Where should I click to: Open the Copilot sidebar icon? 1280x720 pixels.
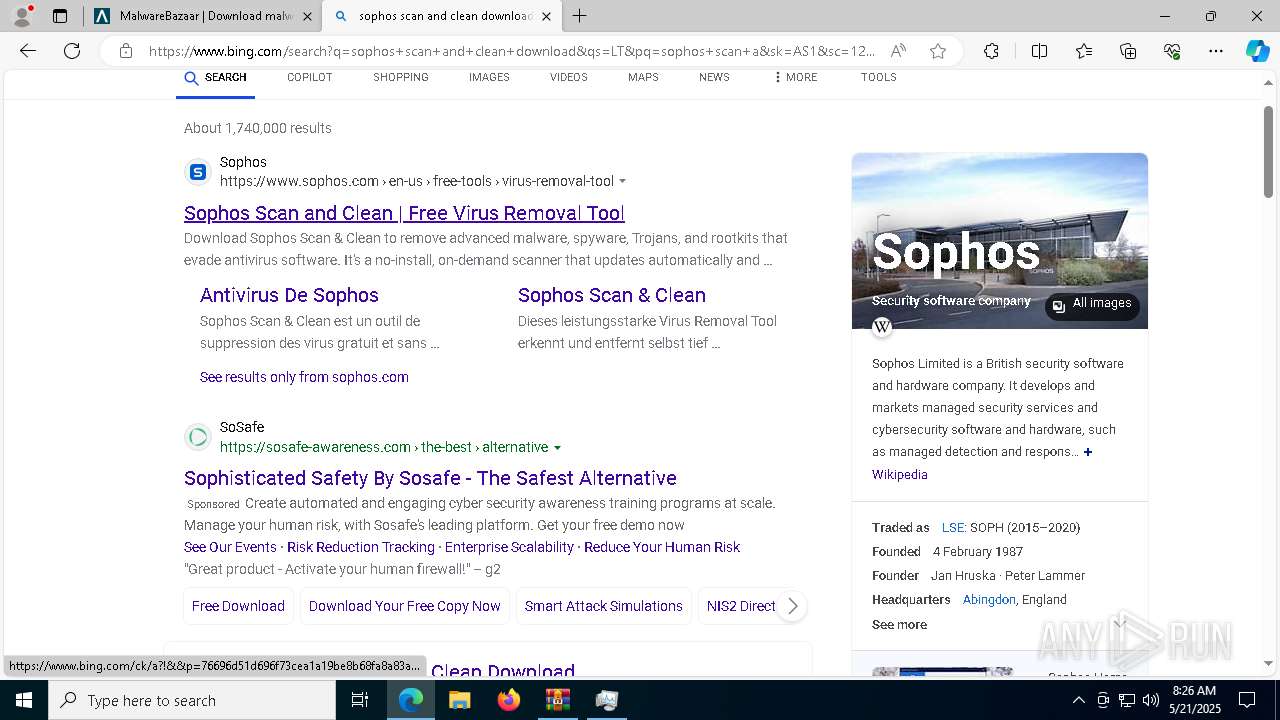pos(1257,51)
